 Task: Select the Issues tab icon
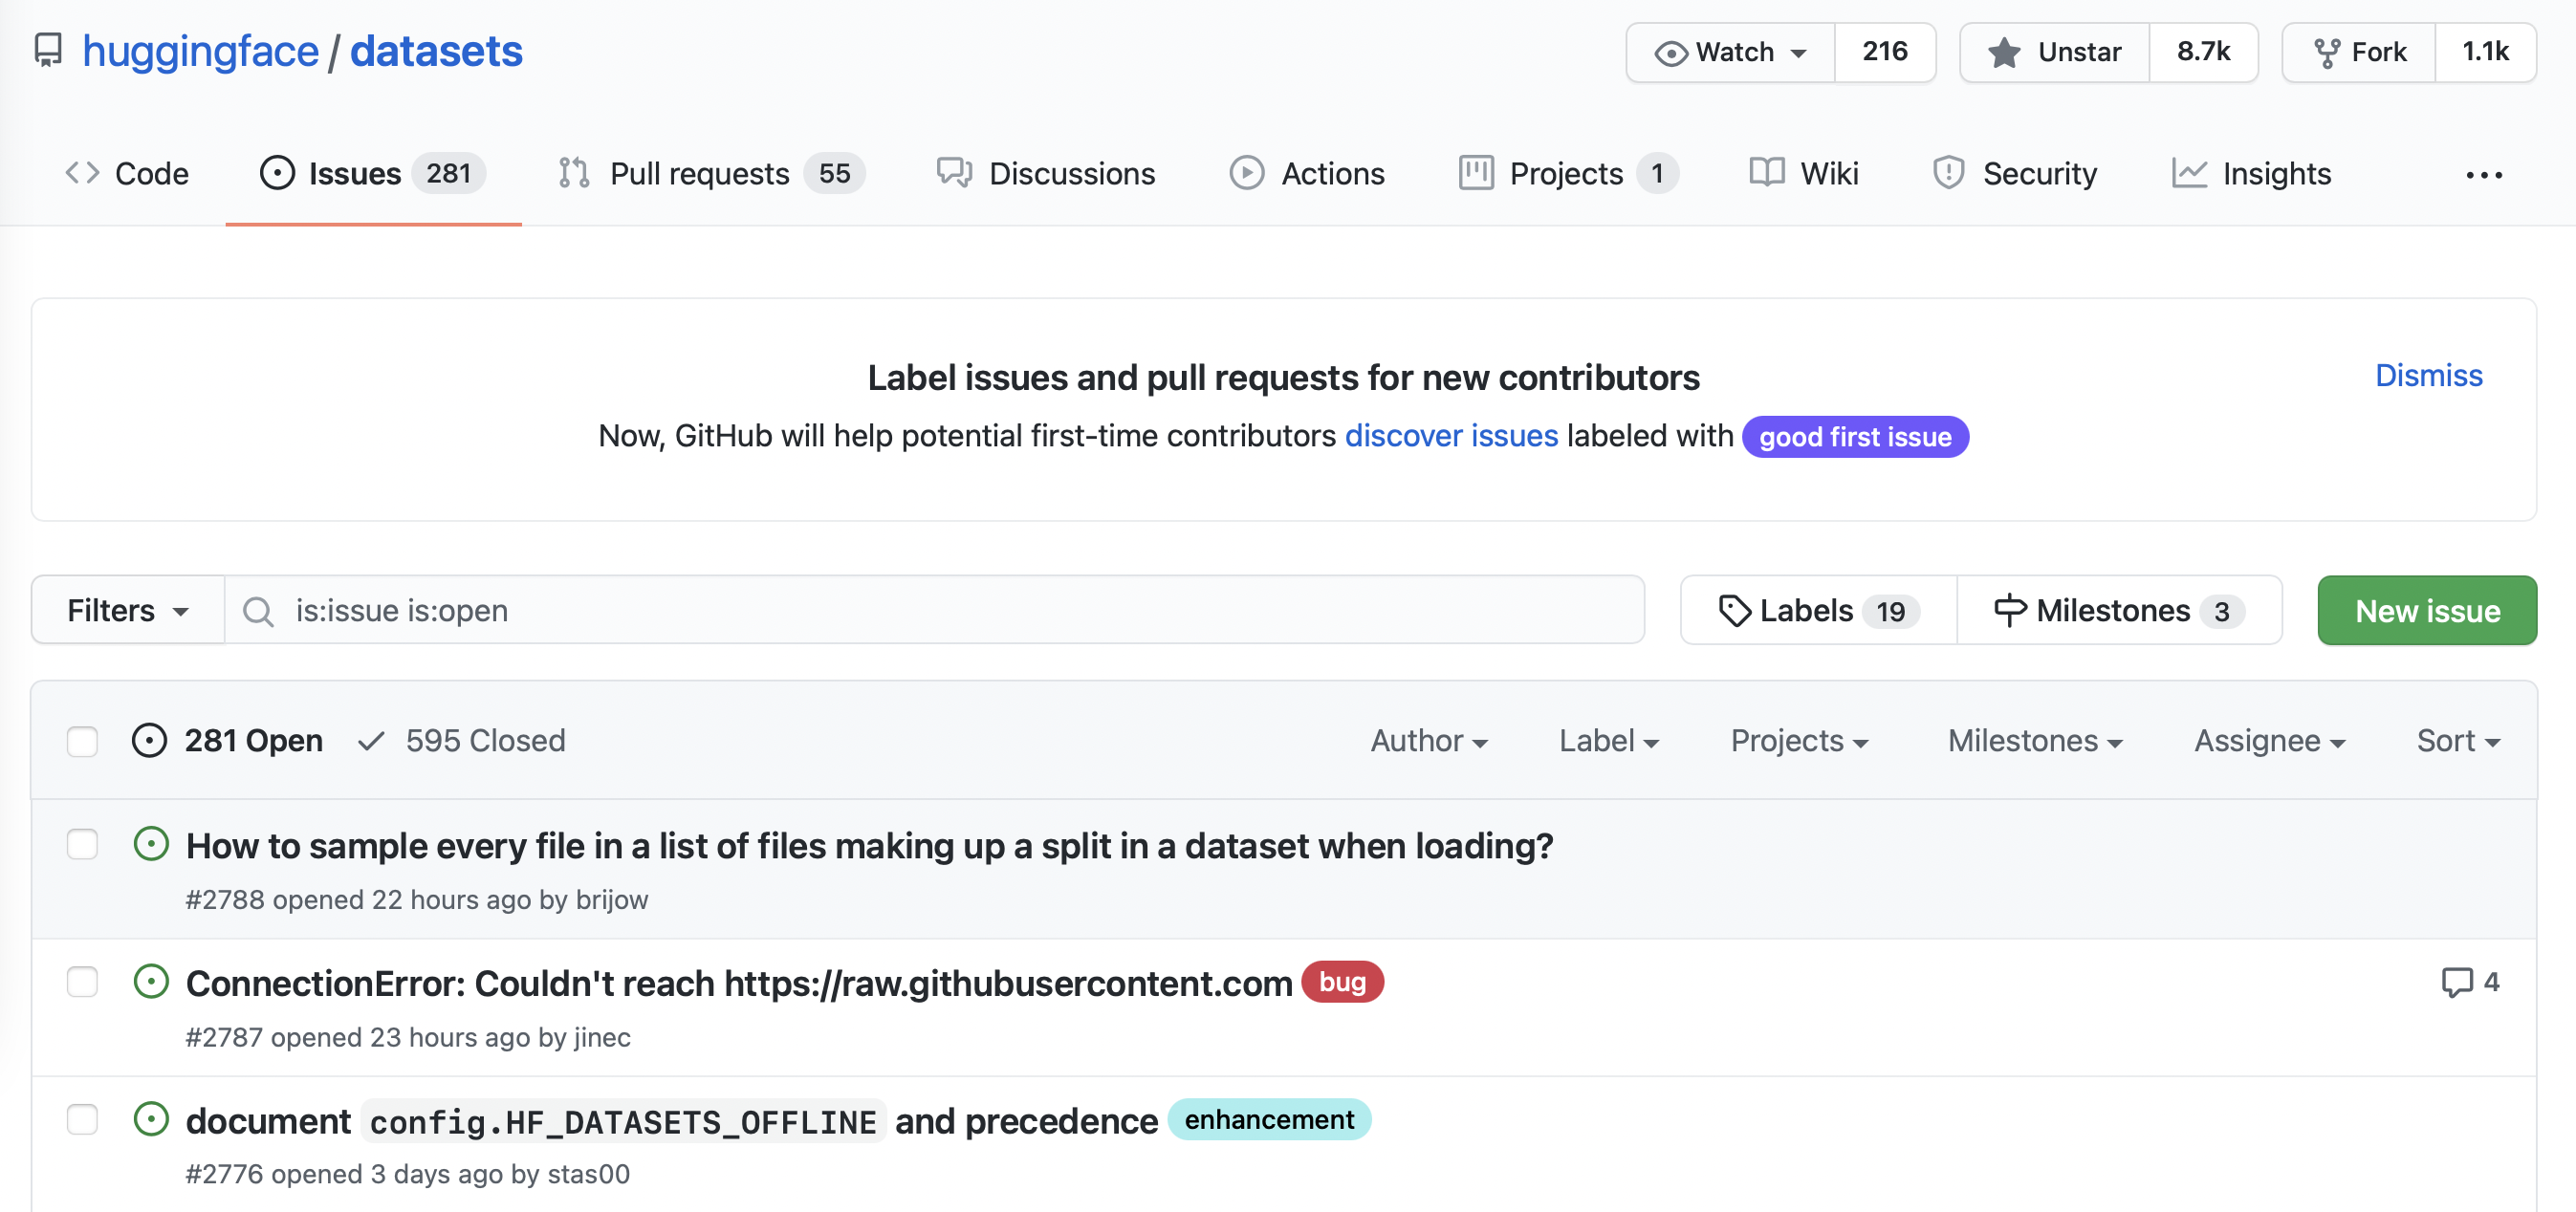276,172
